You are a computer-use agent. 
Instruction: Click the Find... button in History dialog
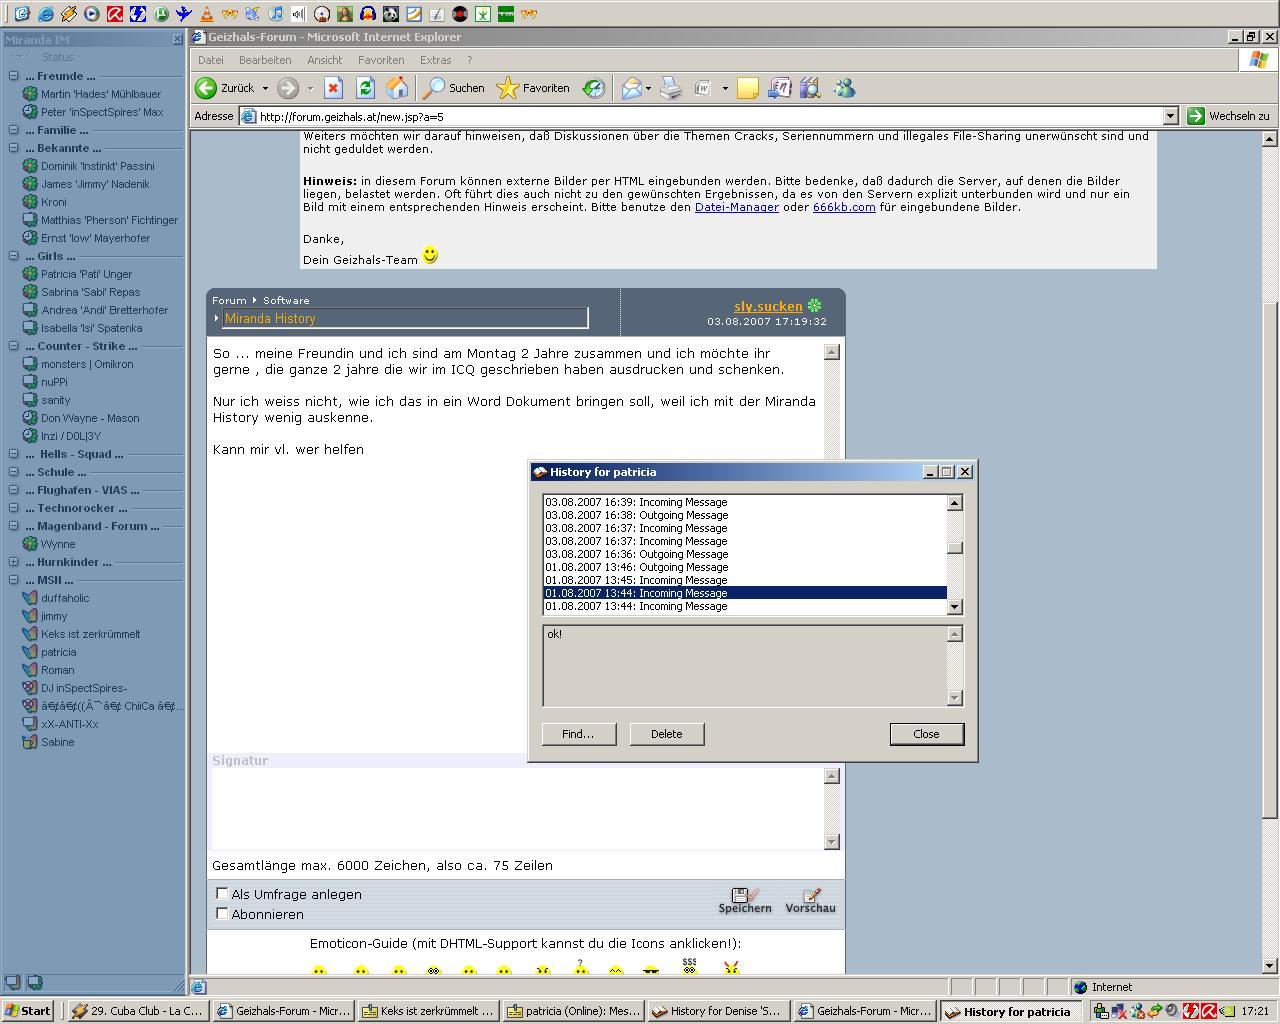577,734
